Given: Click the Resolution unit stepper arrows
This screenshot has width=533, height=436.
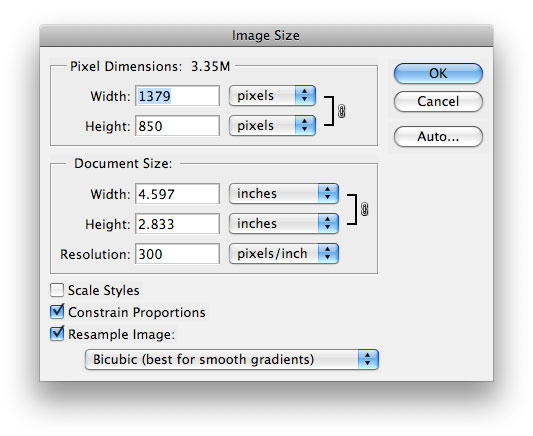Looking at the screenshot, I should tap(328, 253).
